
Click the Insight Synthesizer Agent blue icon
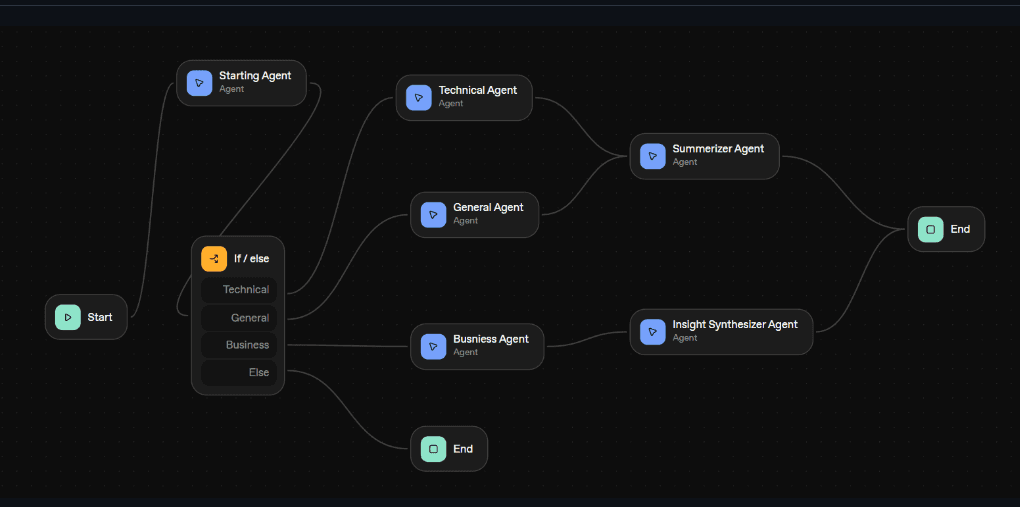tap(652, 332)
